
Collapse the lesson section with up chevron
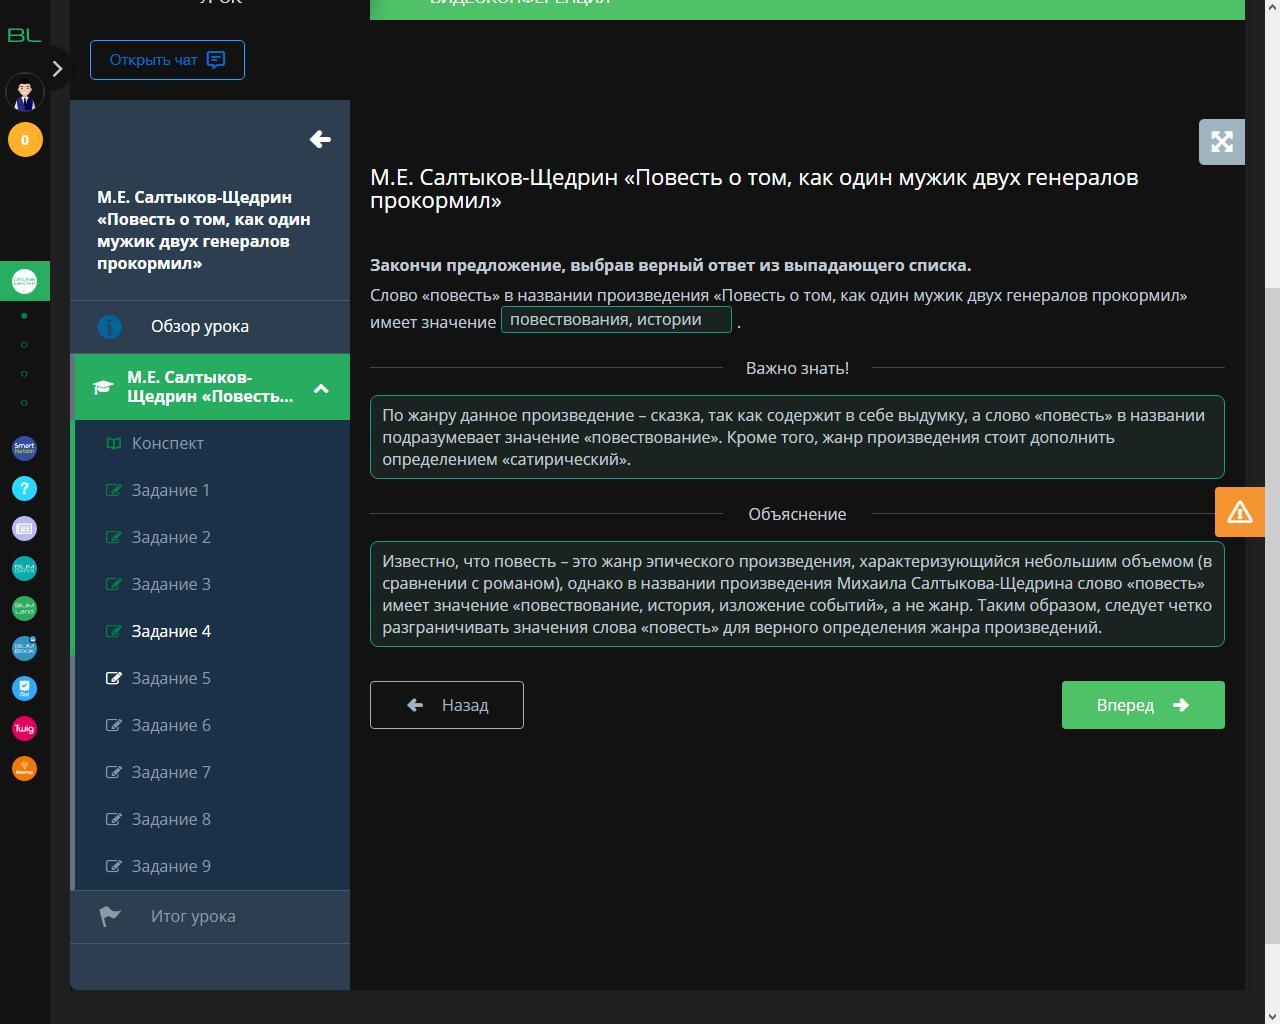[321, 388]
